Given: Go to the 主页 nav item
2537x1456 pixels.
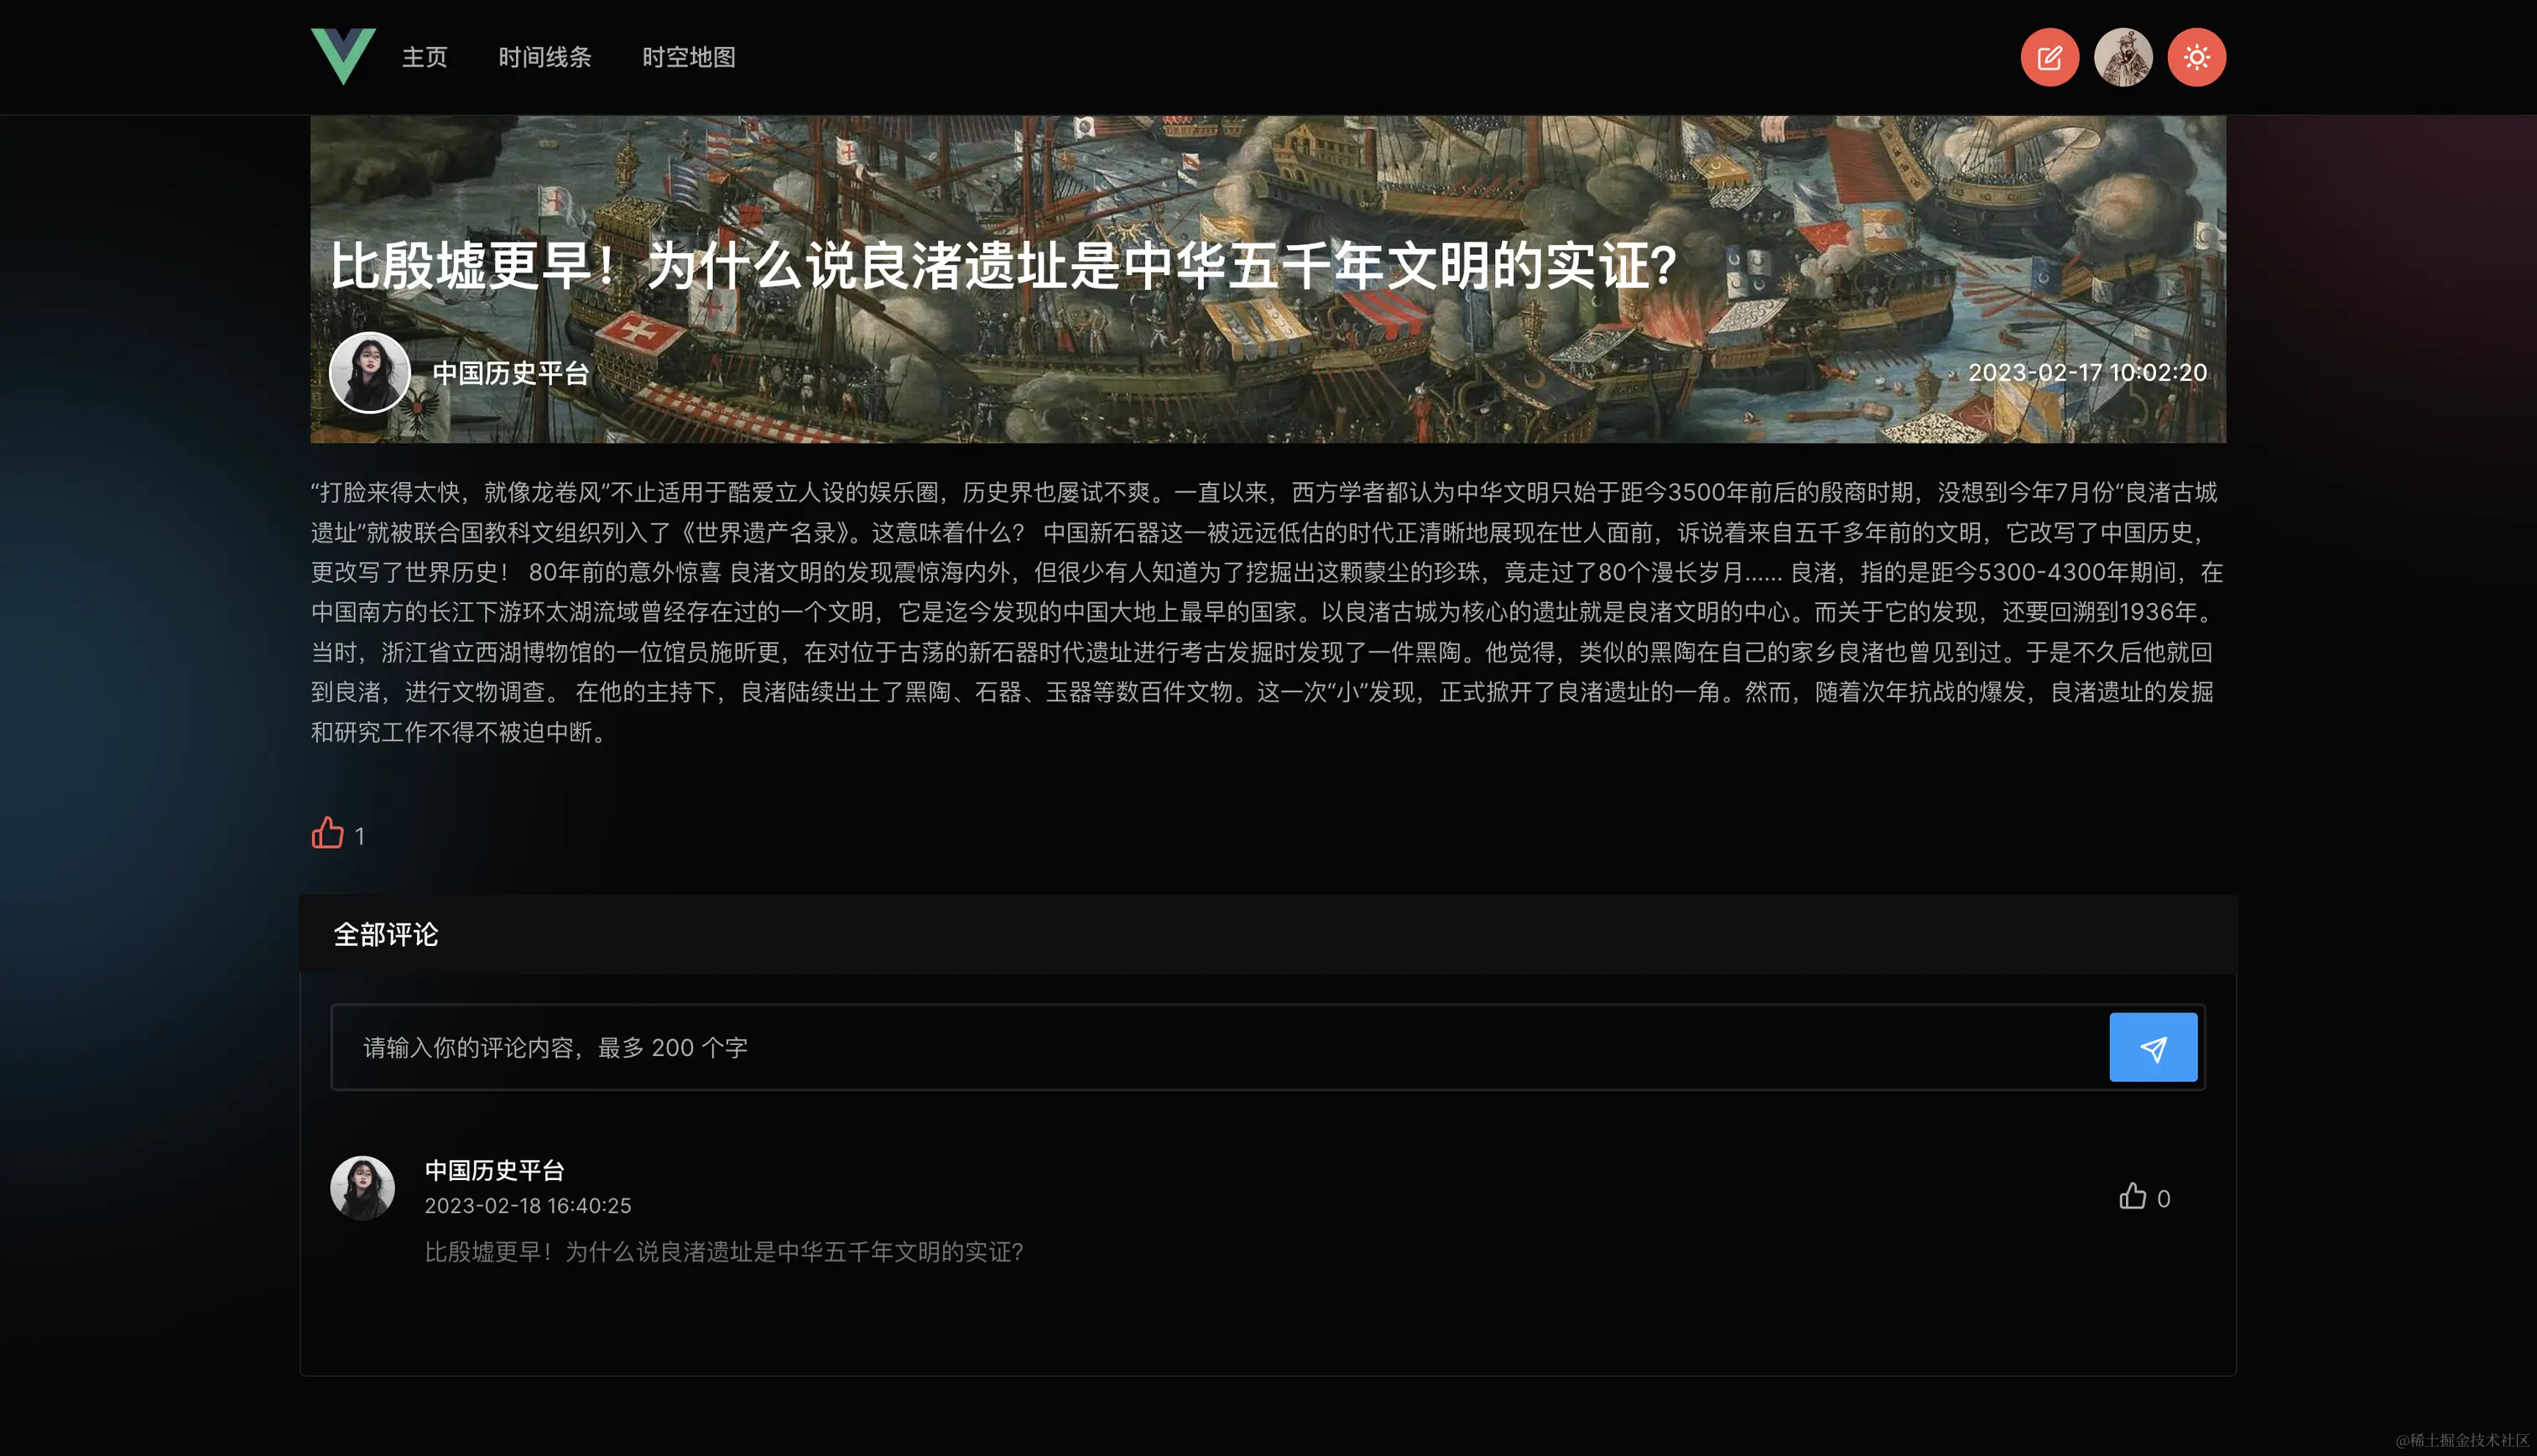Looking at the screenshot, I should tap(424, 57).
